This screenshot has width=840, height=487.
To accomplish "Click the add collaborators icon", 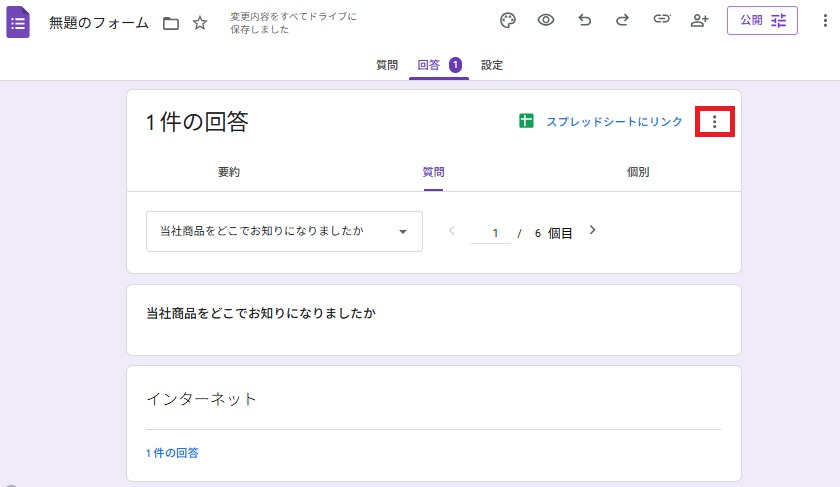I will 699,20.
